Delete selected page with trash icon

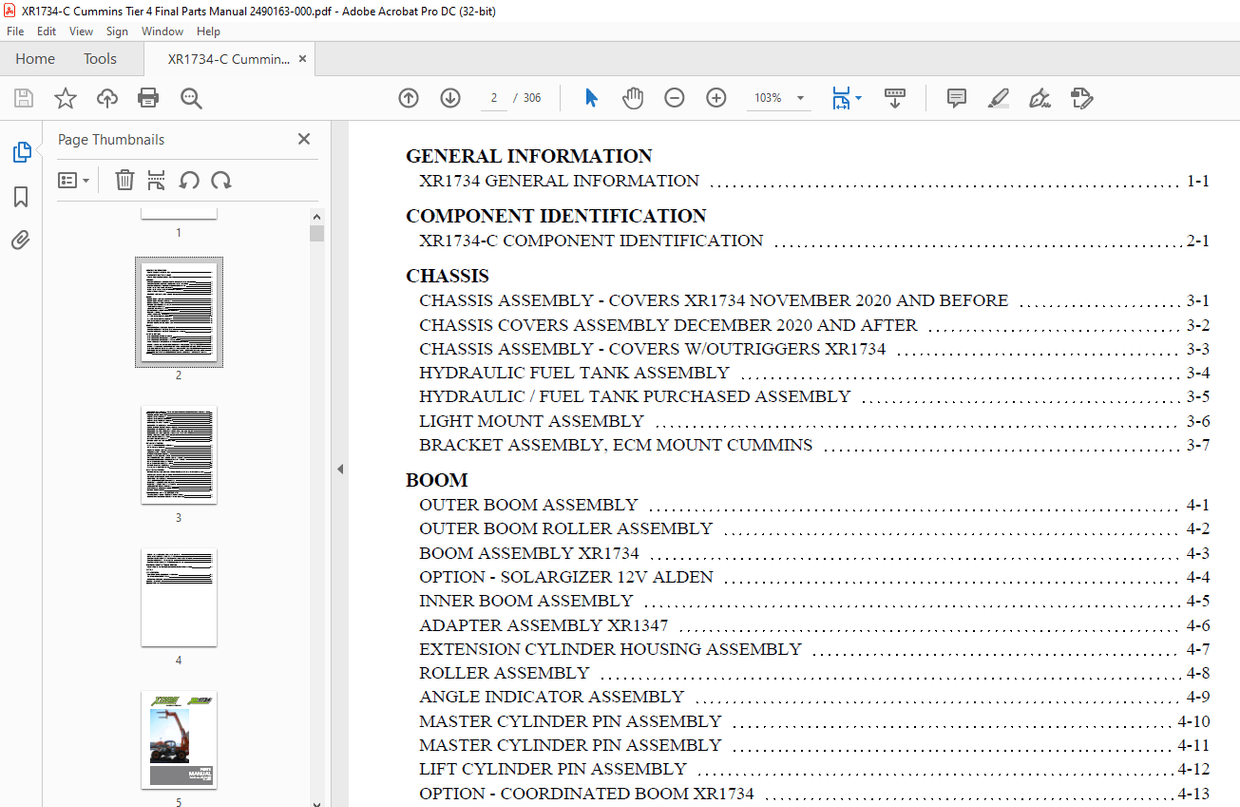pyautogui.click(x=124, y=180)
